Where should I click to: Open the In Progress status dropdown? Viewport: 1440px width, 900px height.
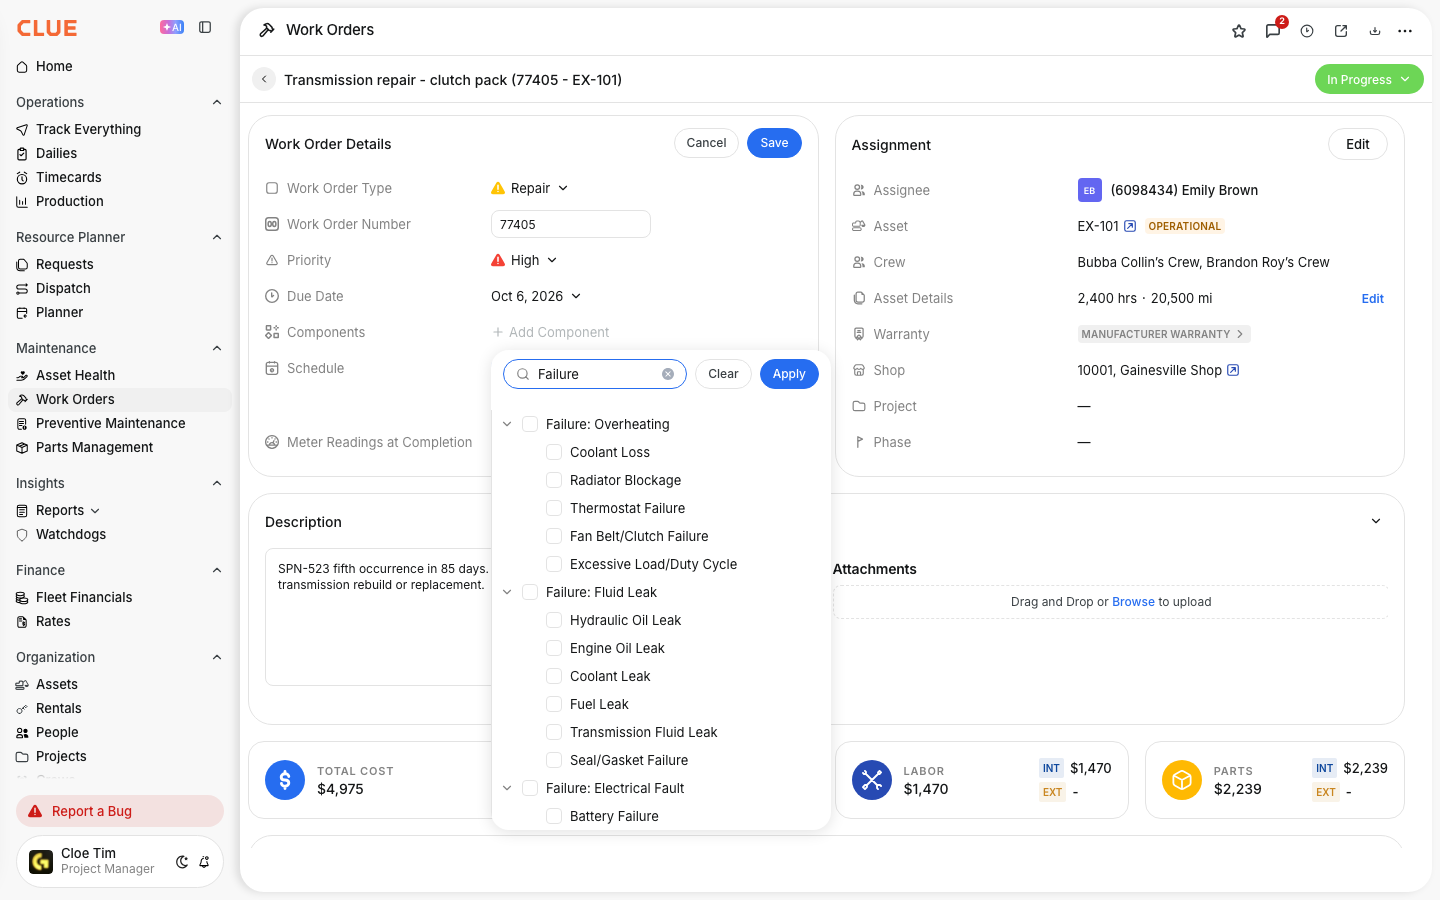click(x=1369, y=79)
